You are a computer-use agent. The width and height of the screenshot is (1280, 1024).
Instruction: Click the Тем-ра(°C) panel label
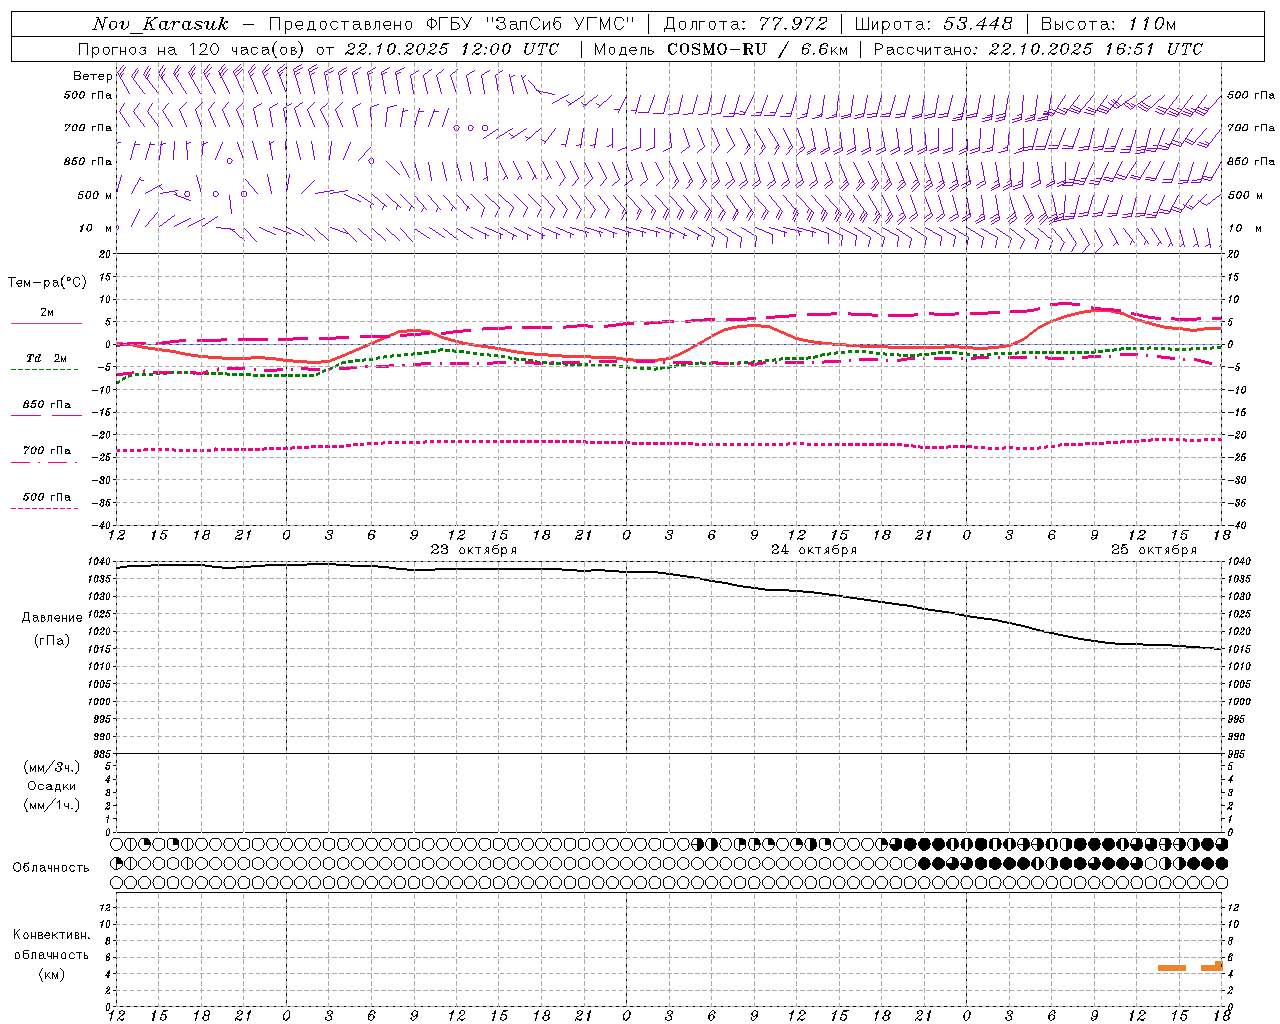47,282
